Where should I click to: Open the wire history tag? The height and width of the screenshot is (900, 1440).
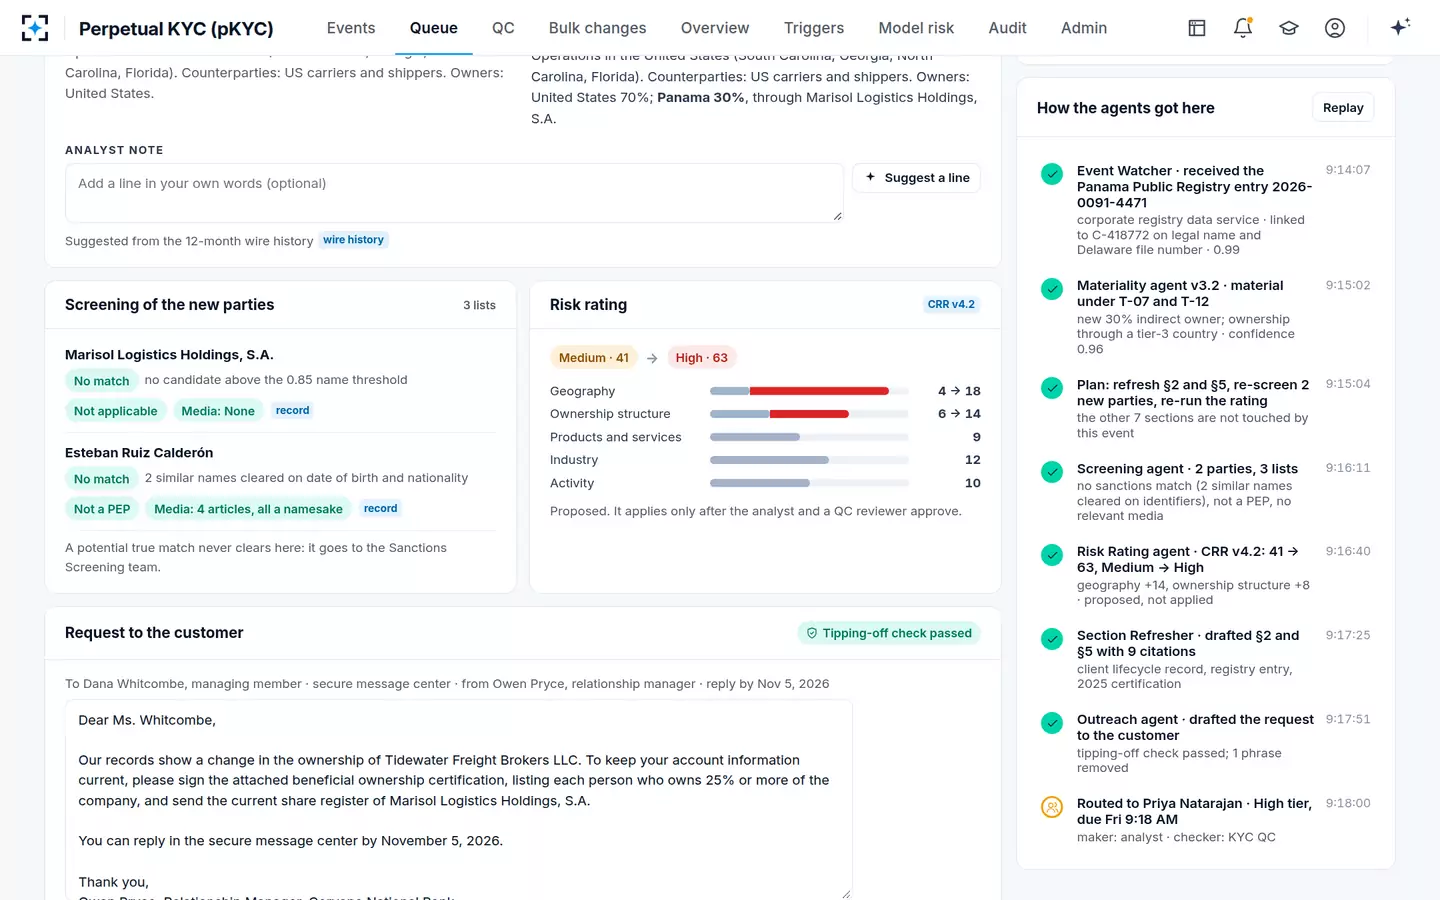click(354, 240)
